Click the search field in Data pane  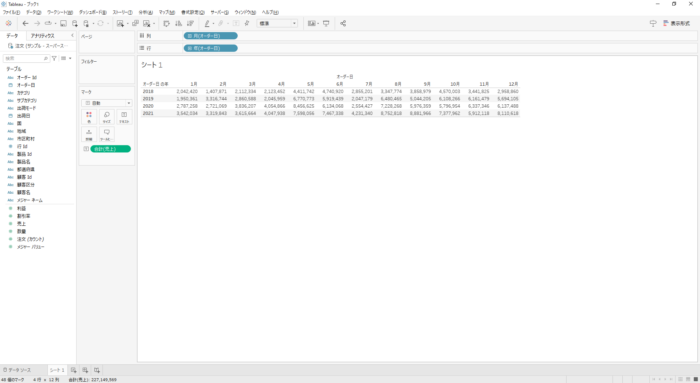point(26,58)
